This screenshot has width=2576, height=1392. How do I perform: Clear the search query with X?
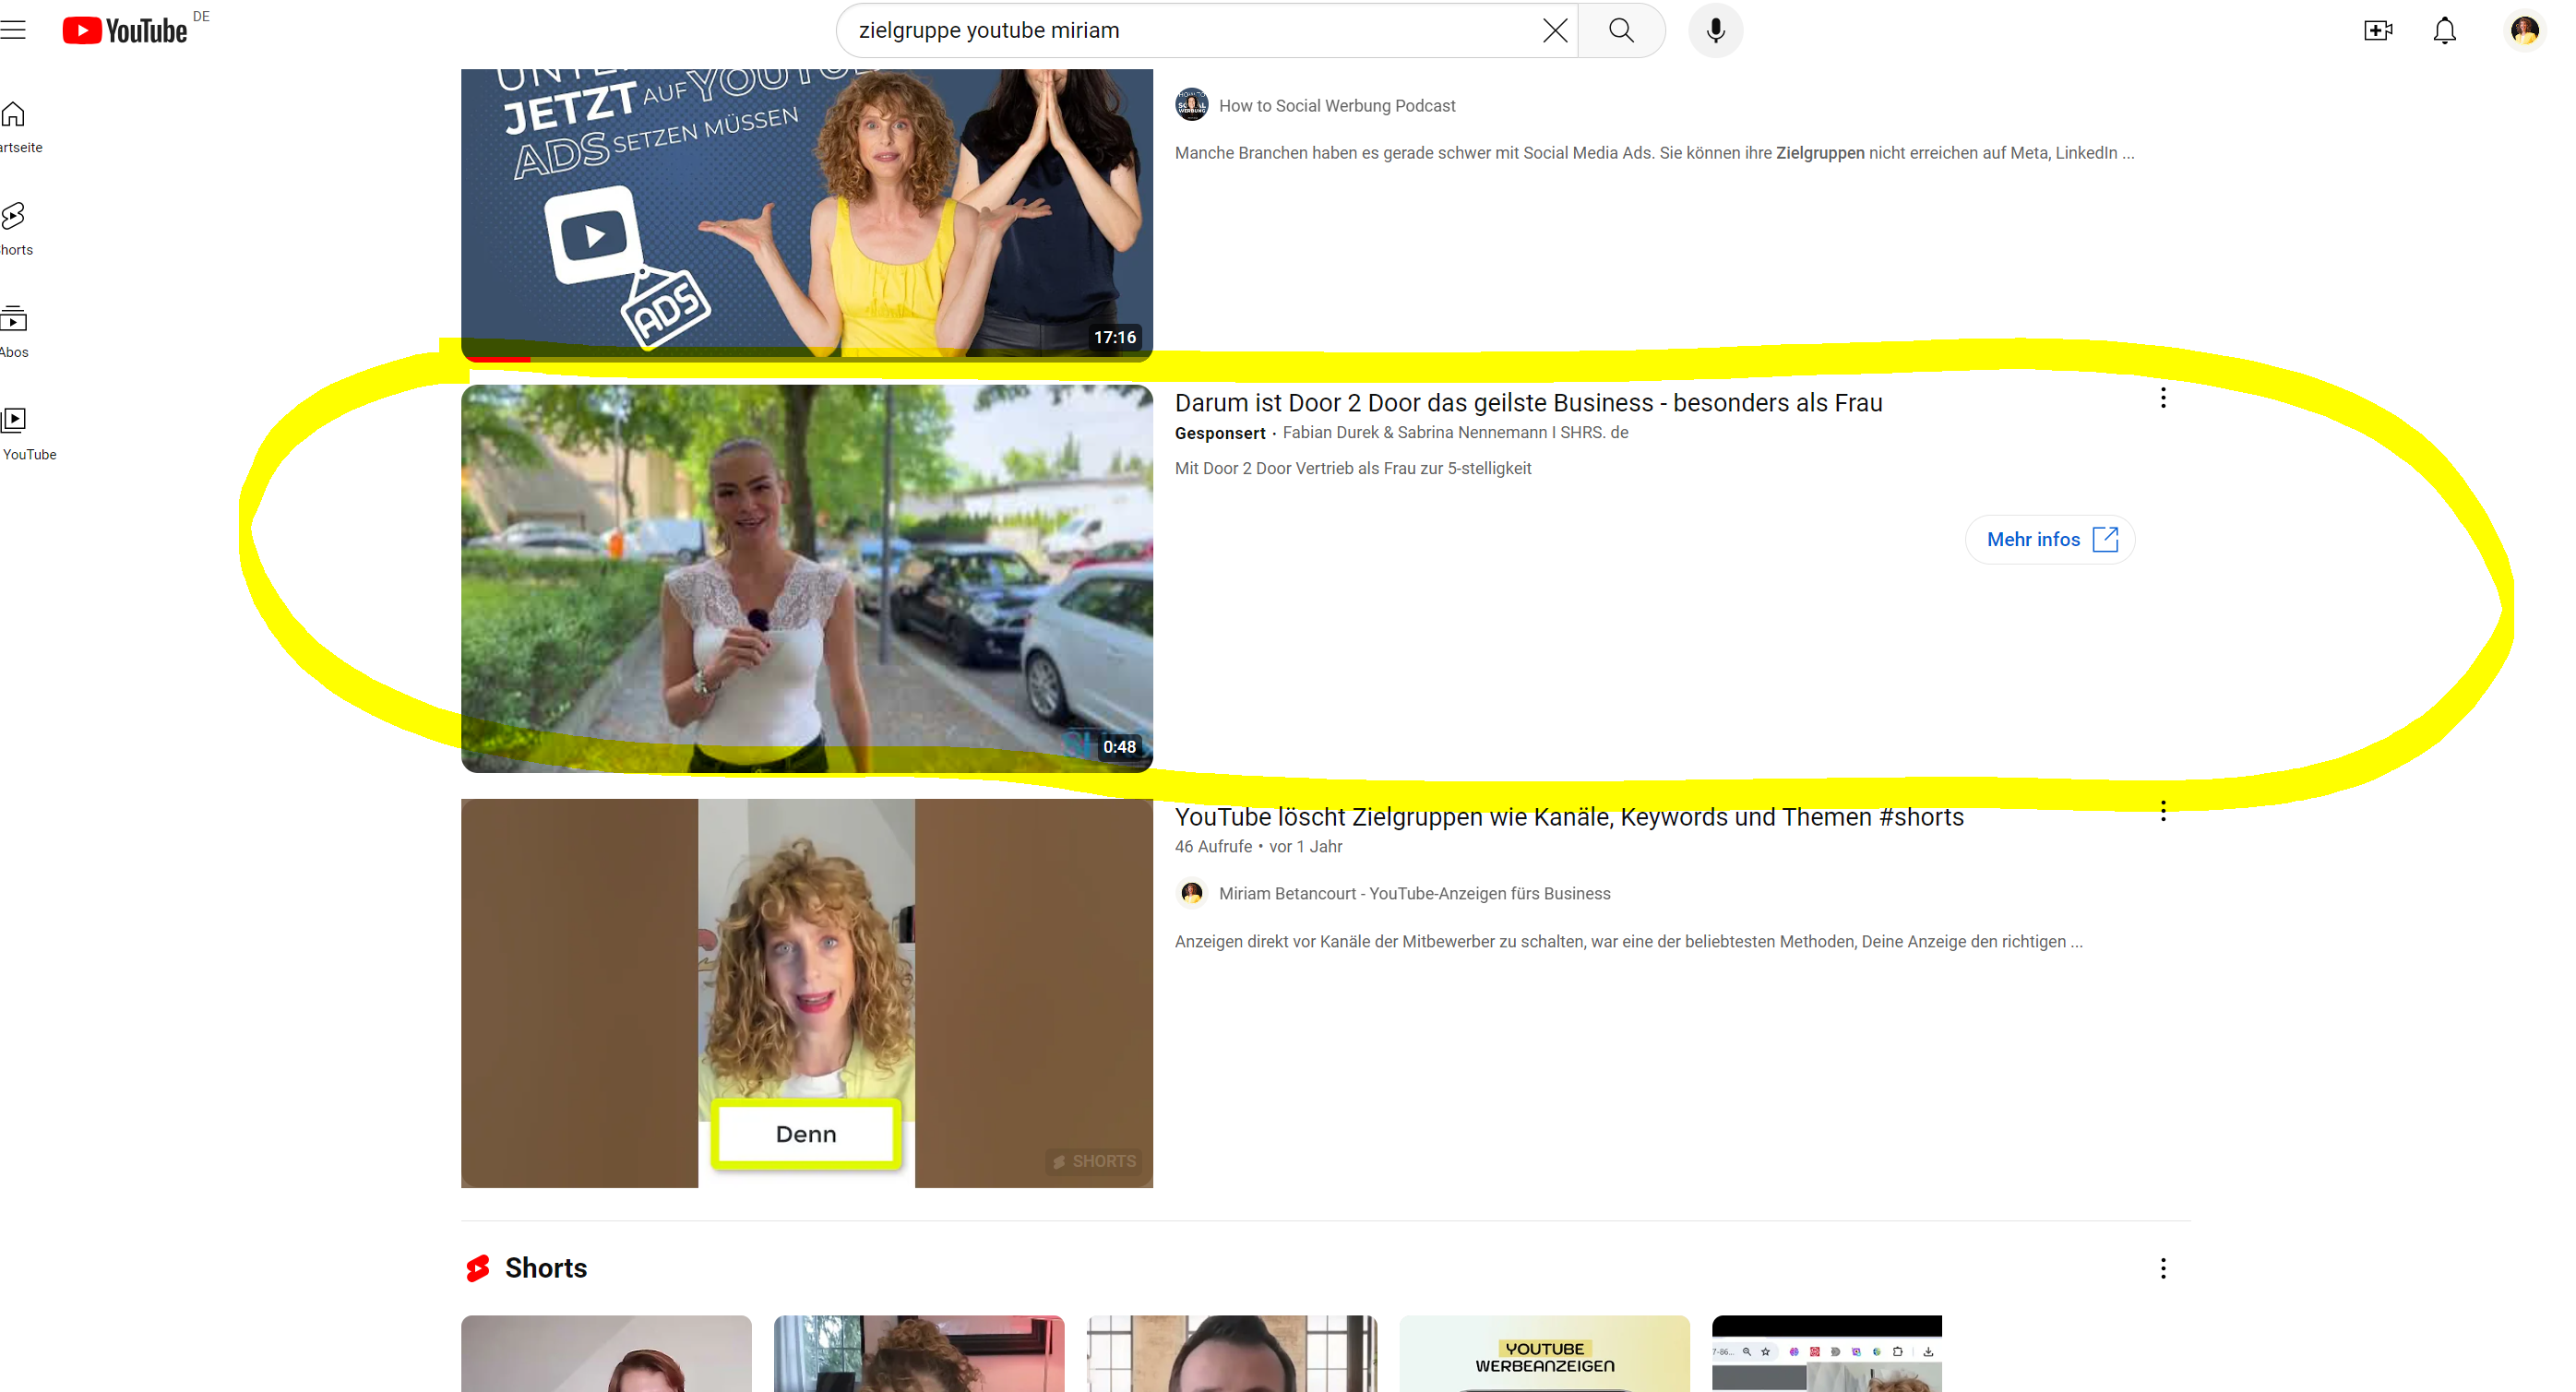click(1554, 30)
